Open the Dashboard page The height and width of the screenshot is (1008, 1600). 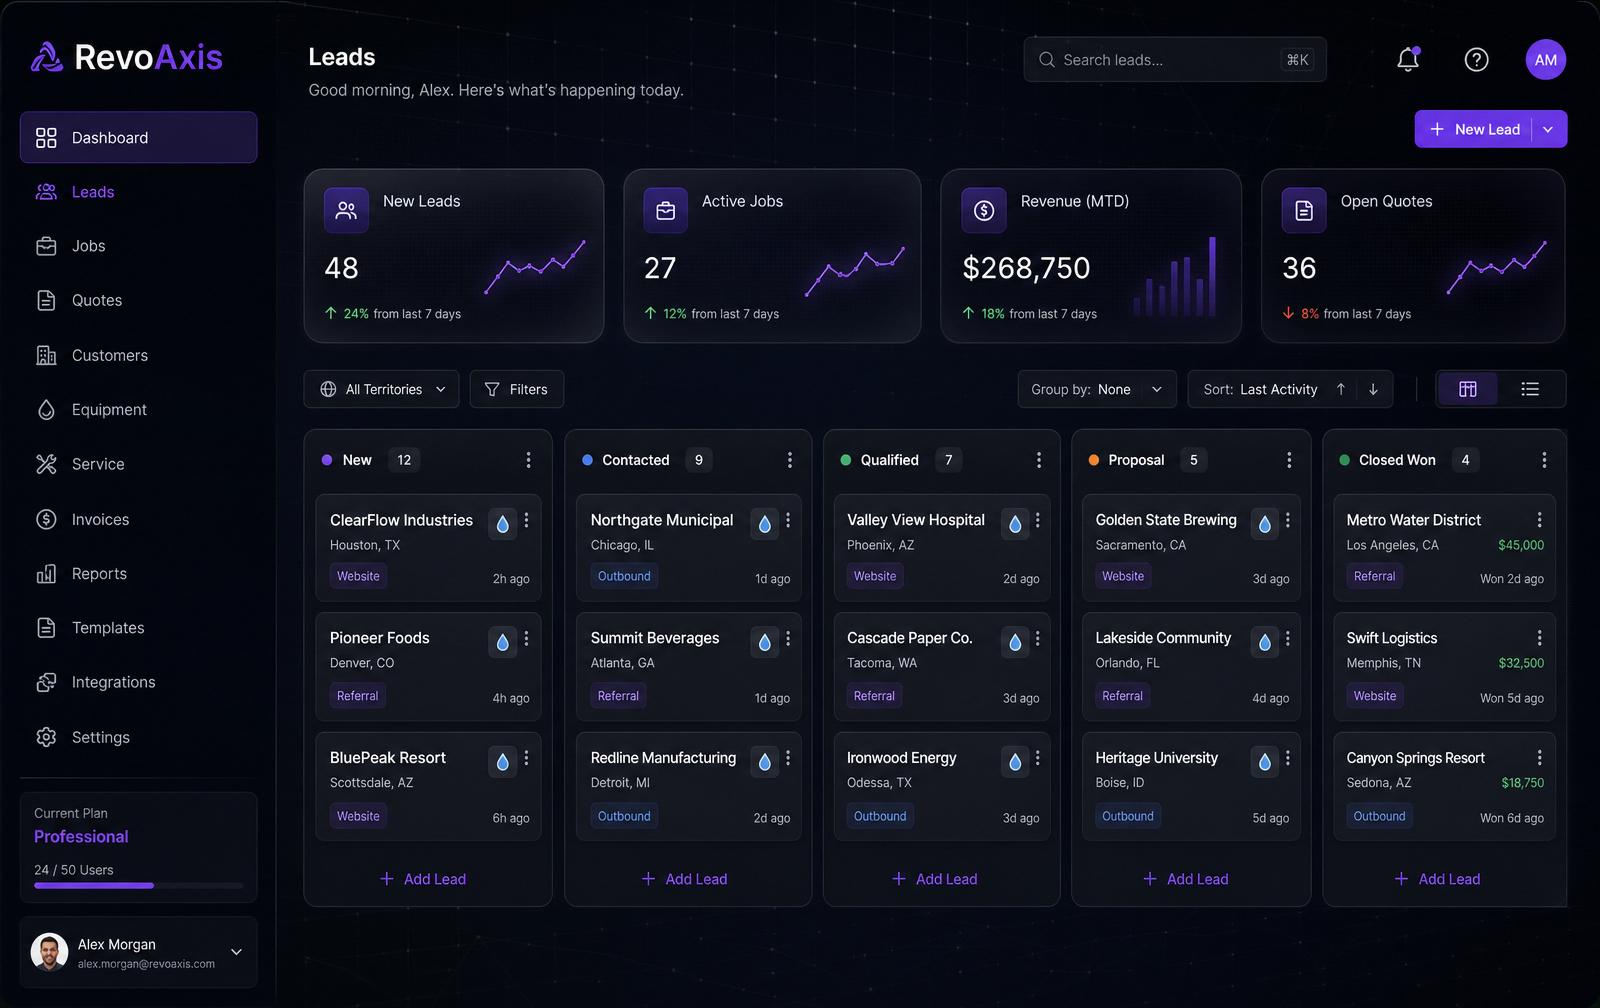coord(138,137)
